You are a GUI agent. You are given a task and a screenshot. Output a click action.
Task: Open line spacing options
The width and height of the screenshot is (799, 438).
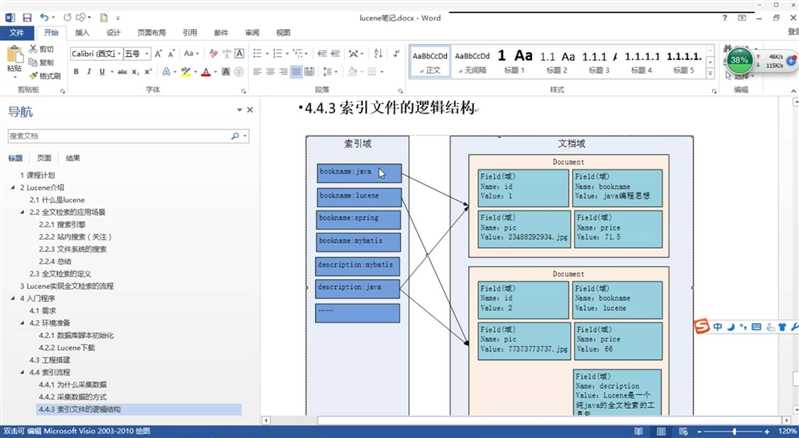pyautogui.click(x=328, y=72)
